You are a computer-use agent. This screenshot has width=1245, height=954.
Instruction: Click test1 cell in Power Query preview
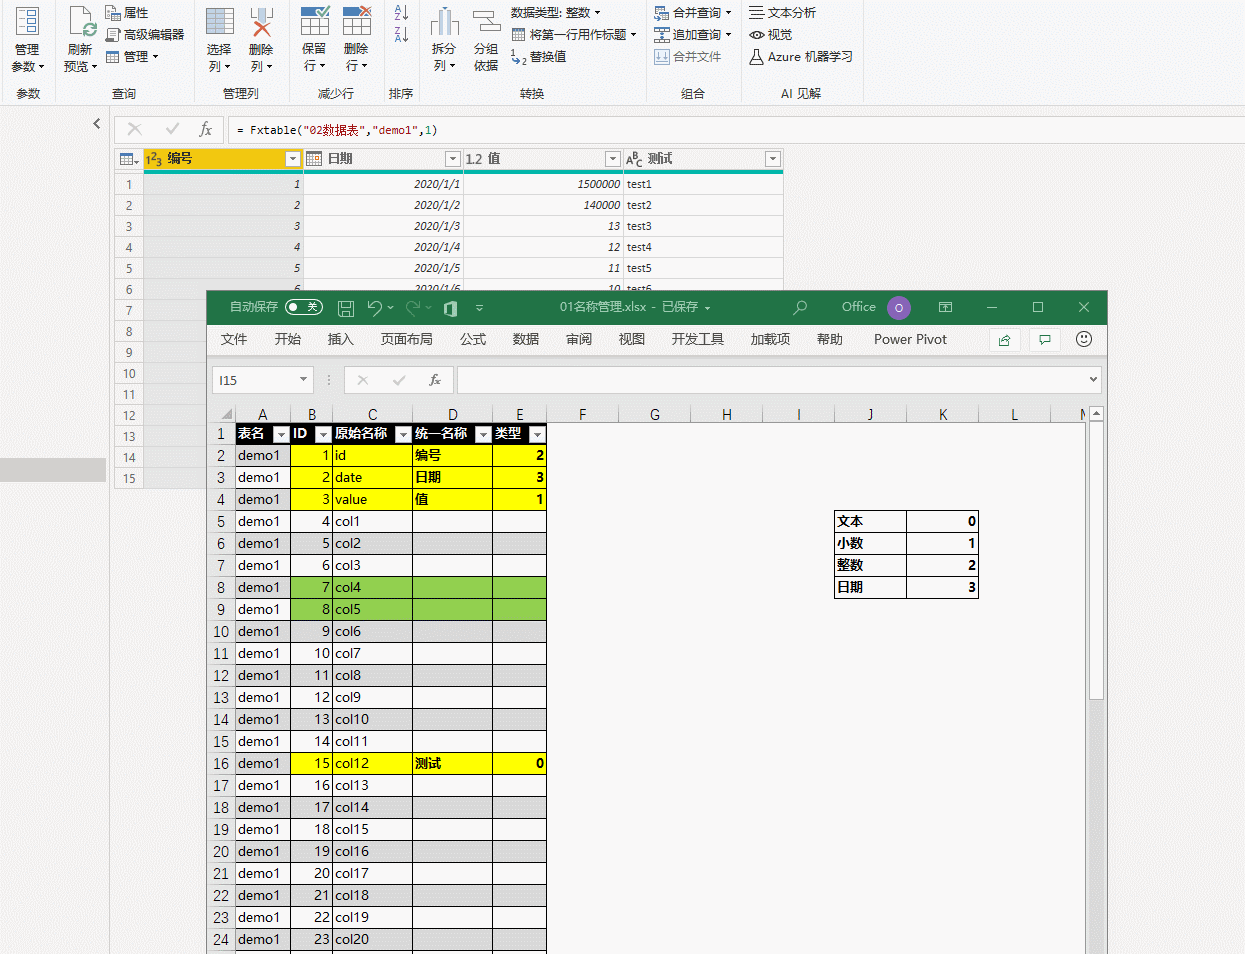703,184
